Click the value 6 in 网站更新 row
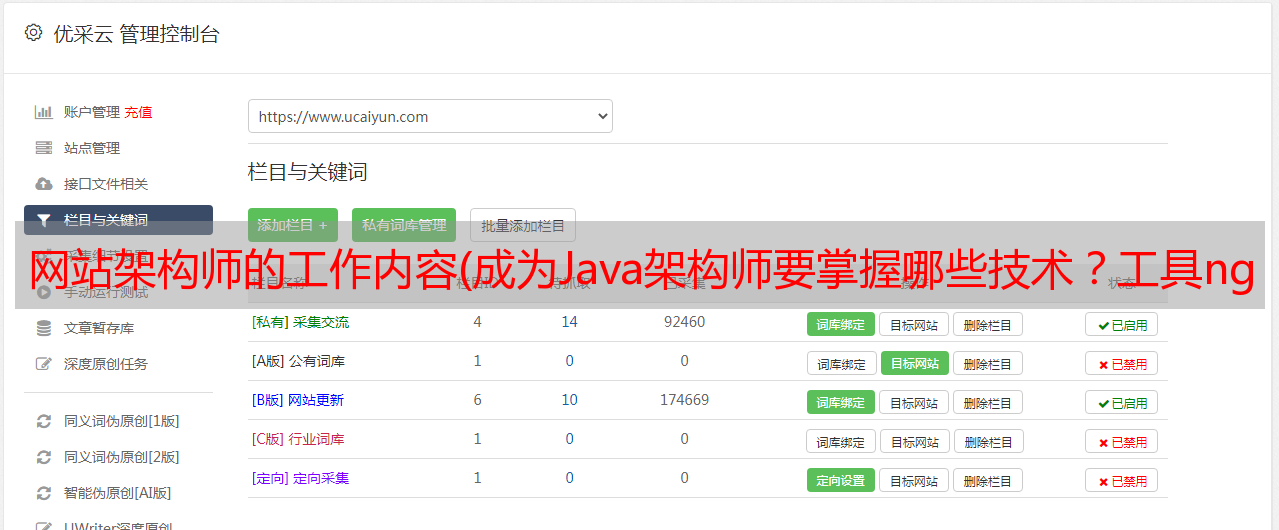This screenshot has width=1279, height=530. tap(477, 400)
